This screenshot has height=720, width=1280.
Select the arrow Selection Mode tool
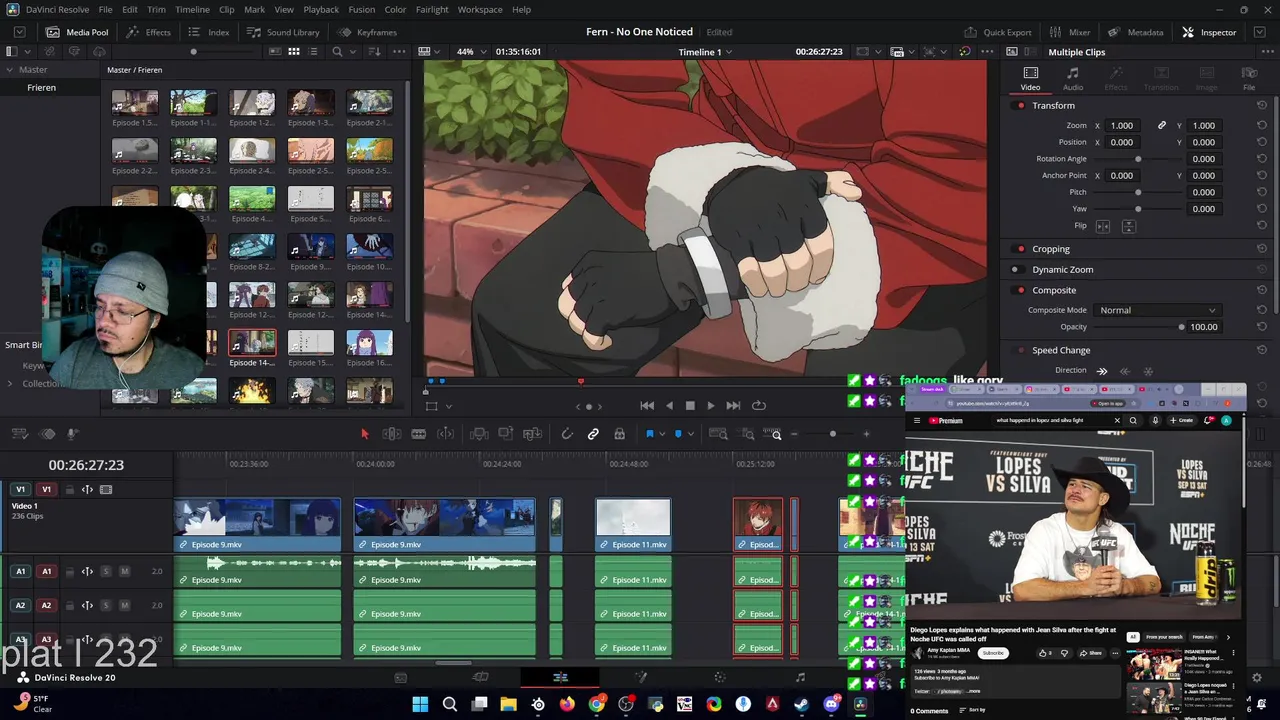364,434
